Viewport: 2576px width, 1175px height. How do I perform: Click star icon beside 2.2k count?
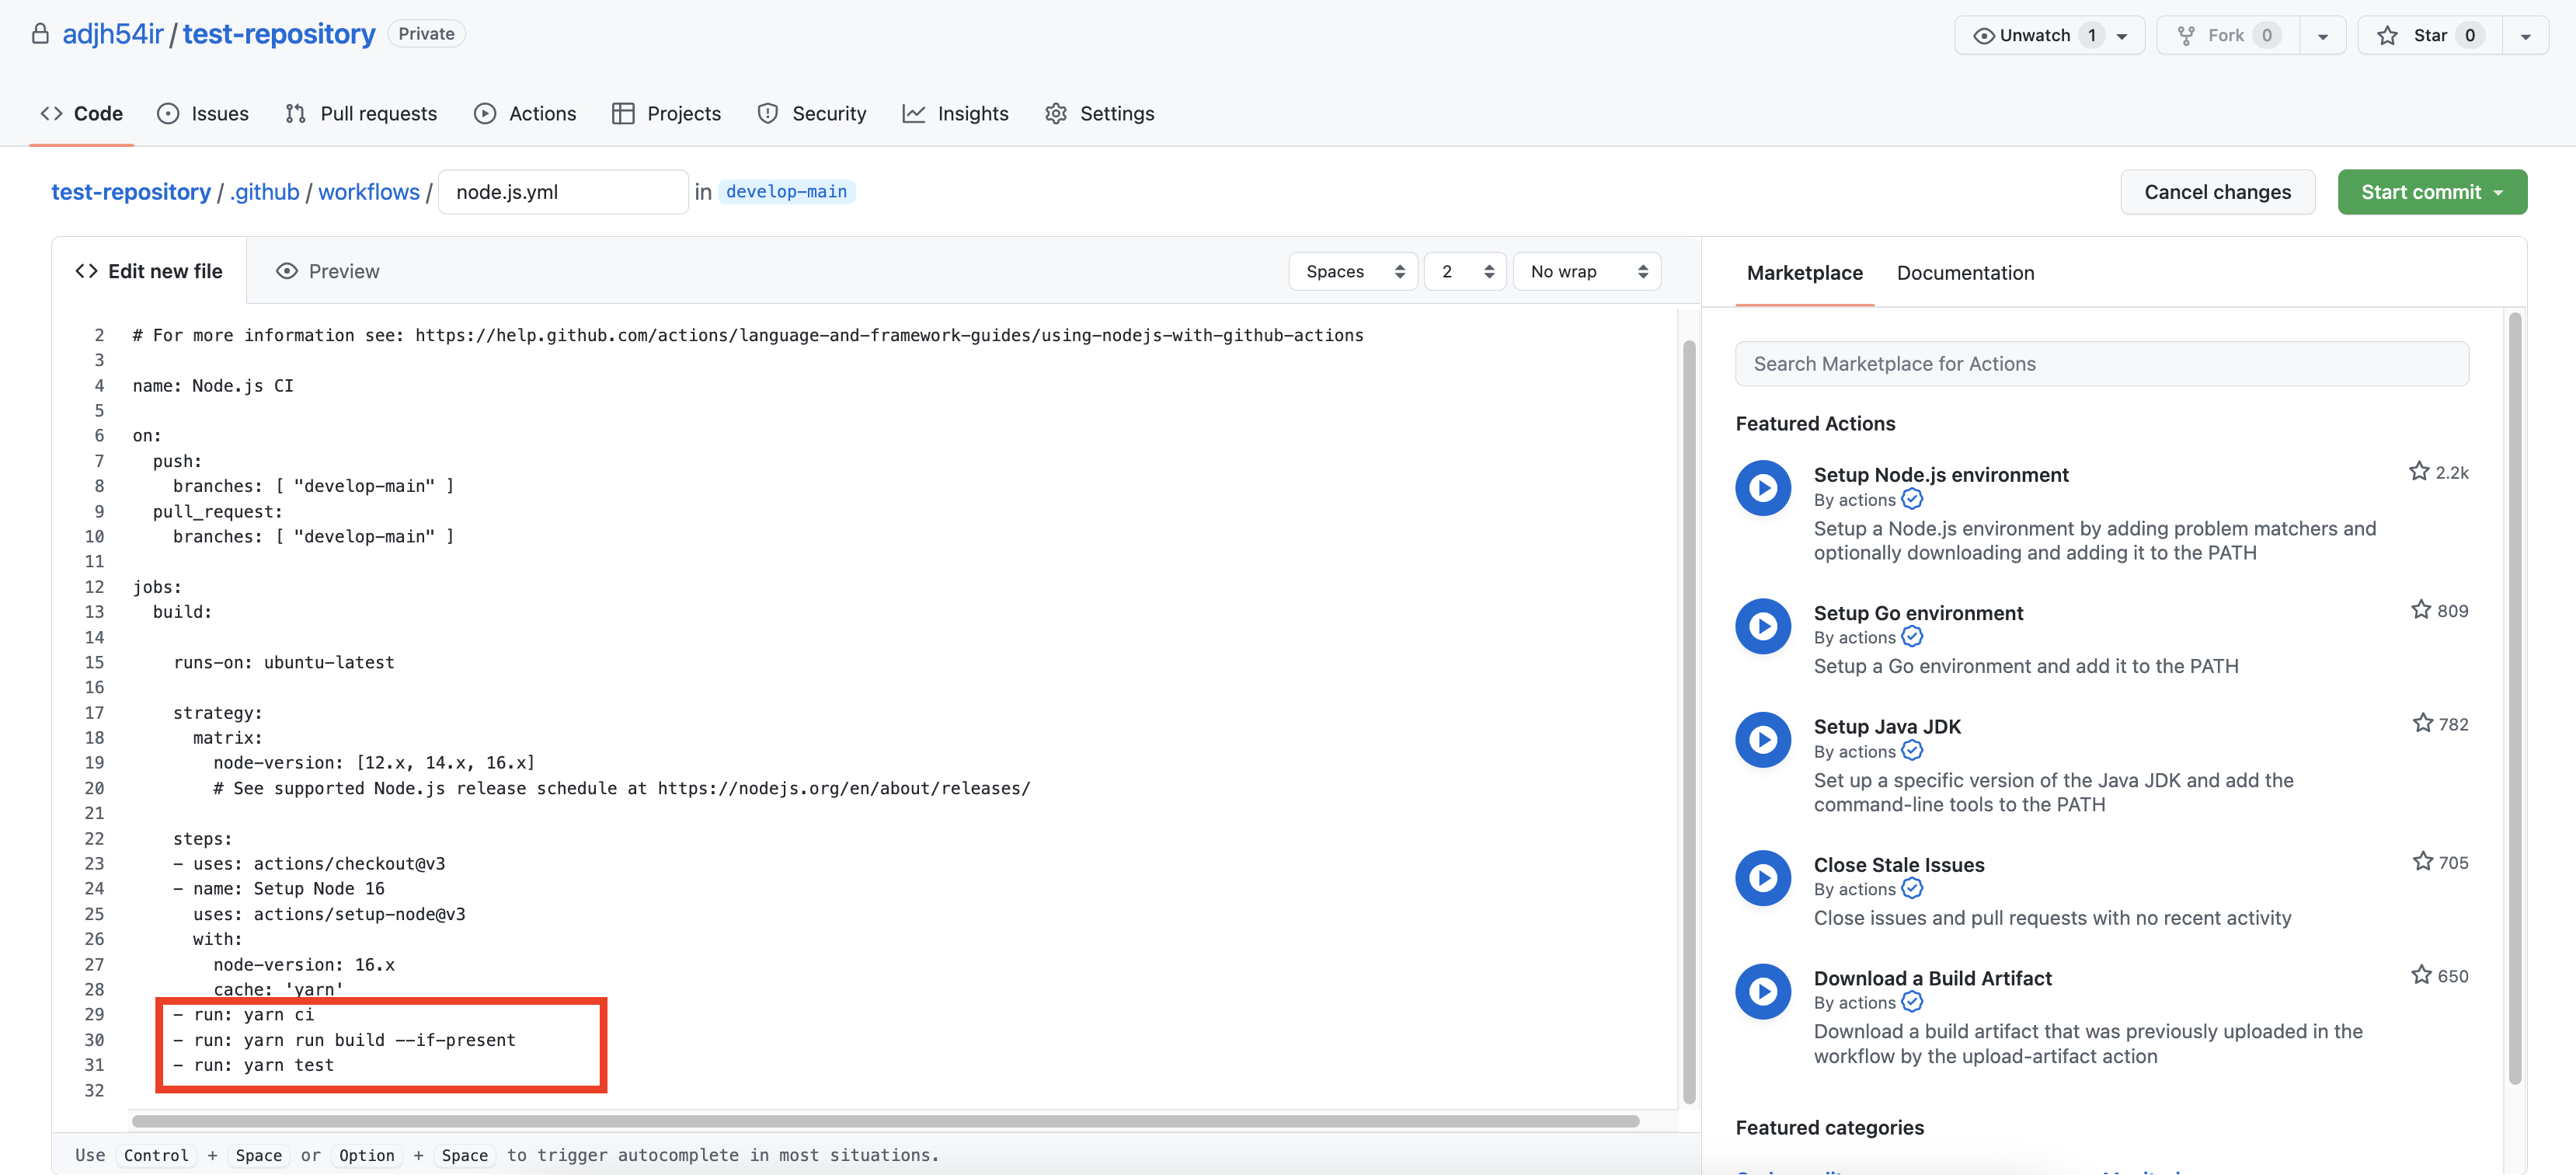pyautogui.click(x=2418, y=471)
